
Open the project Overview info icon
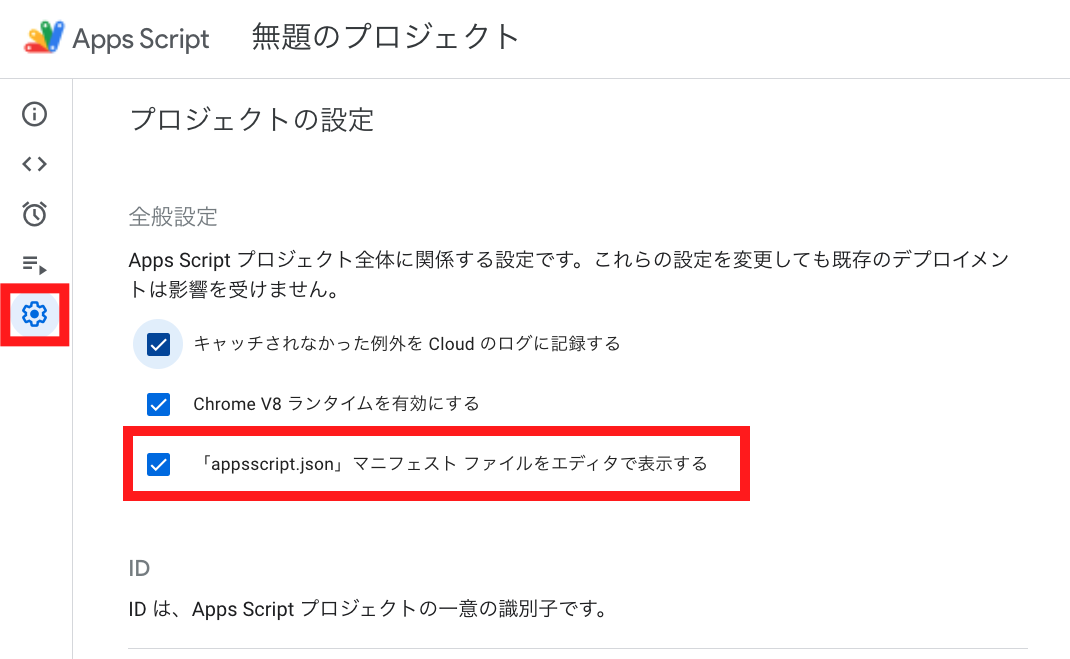[34, 114]
